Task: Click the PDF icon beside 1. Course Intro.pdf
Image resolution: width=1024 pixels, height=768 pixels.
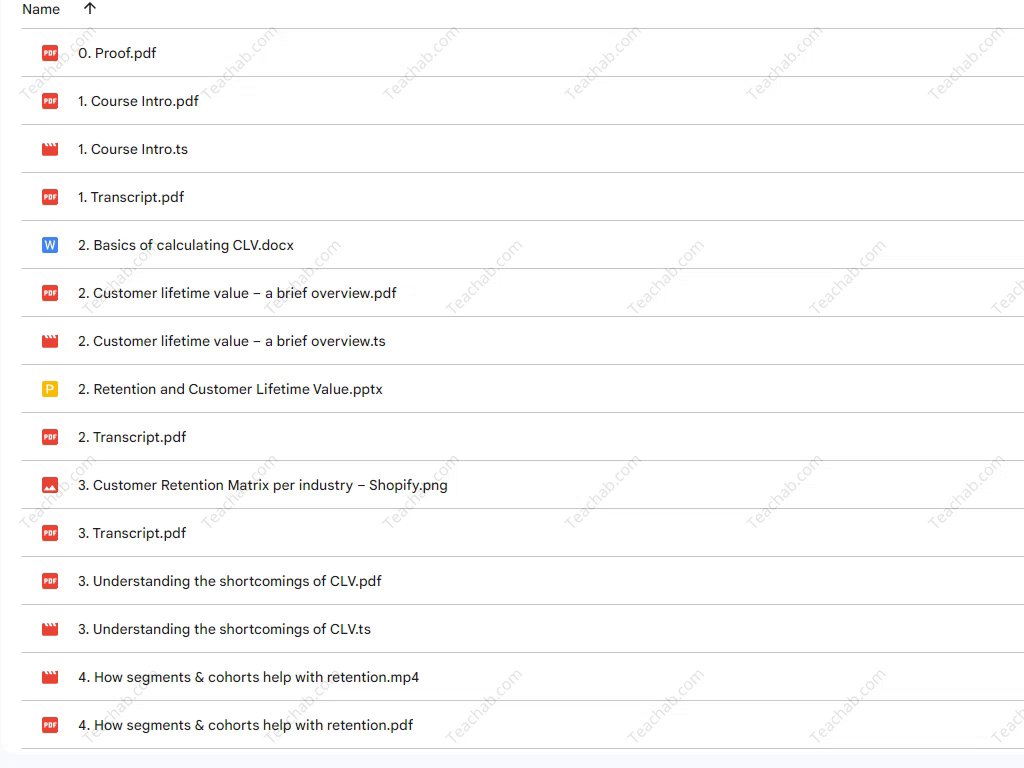Action: [50, 101]
